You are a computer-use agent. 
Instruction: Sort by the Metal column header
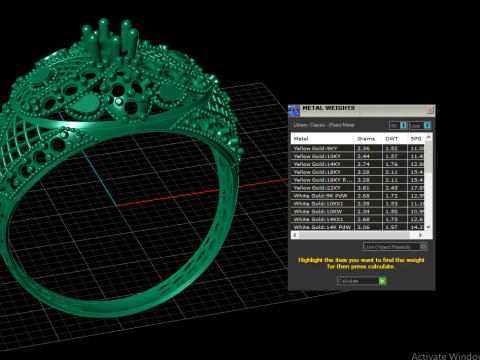pos(322,139)
